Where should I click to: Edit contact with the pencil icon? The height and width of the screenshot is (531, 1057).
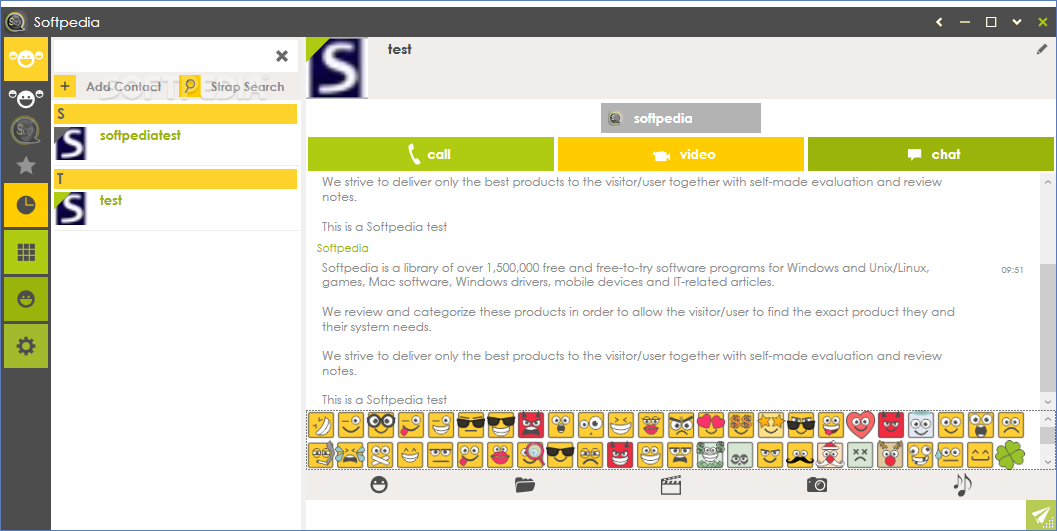pyautogui.click(x=1041, y=49)
